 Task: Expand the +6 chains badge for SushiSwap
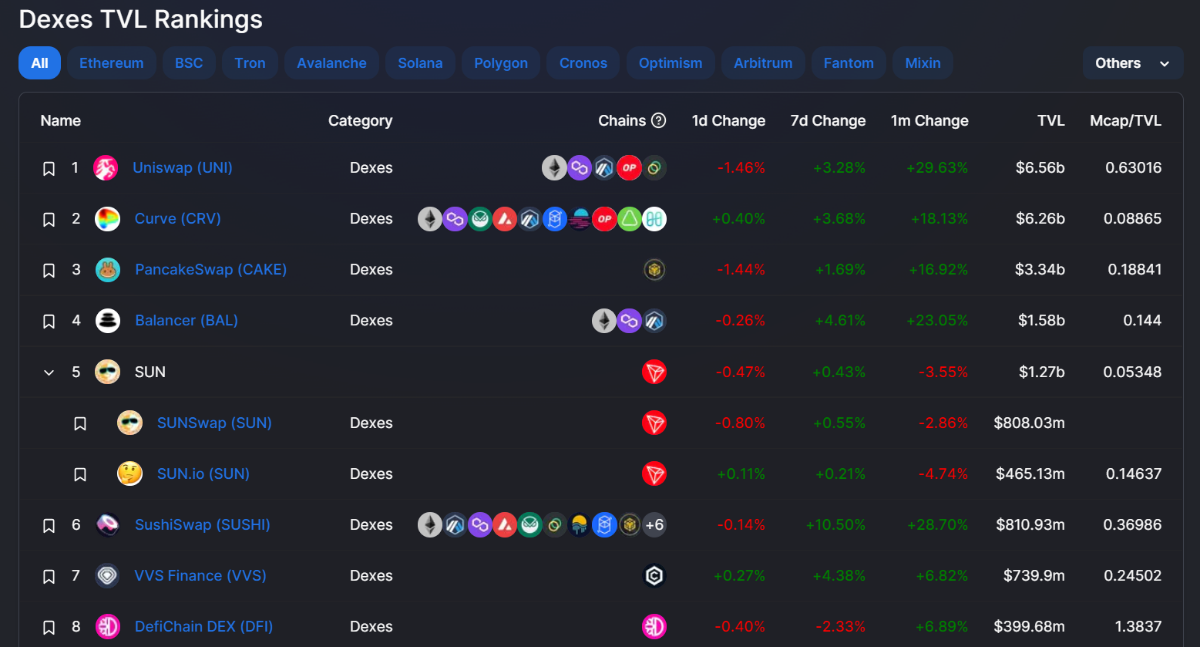tap(654, 525)
